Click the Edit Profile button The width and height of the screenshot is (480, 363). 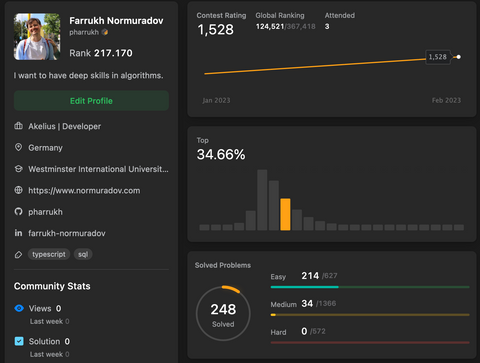coord(91,101)
